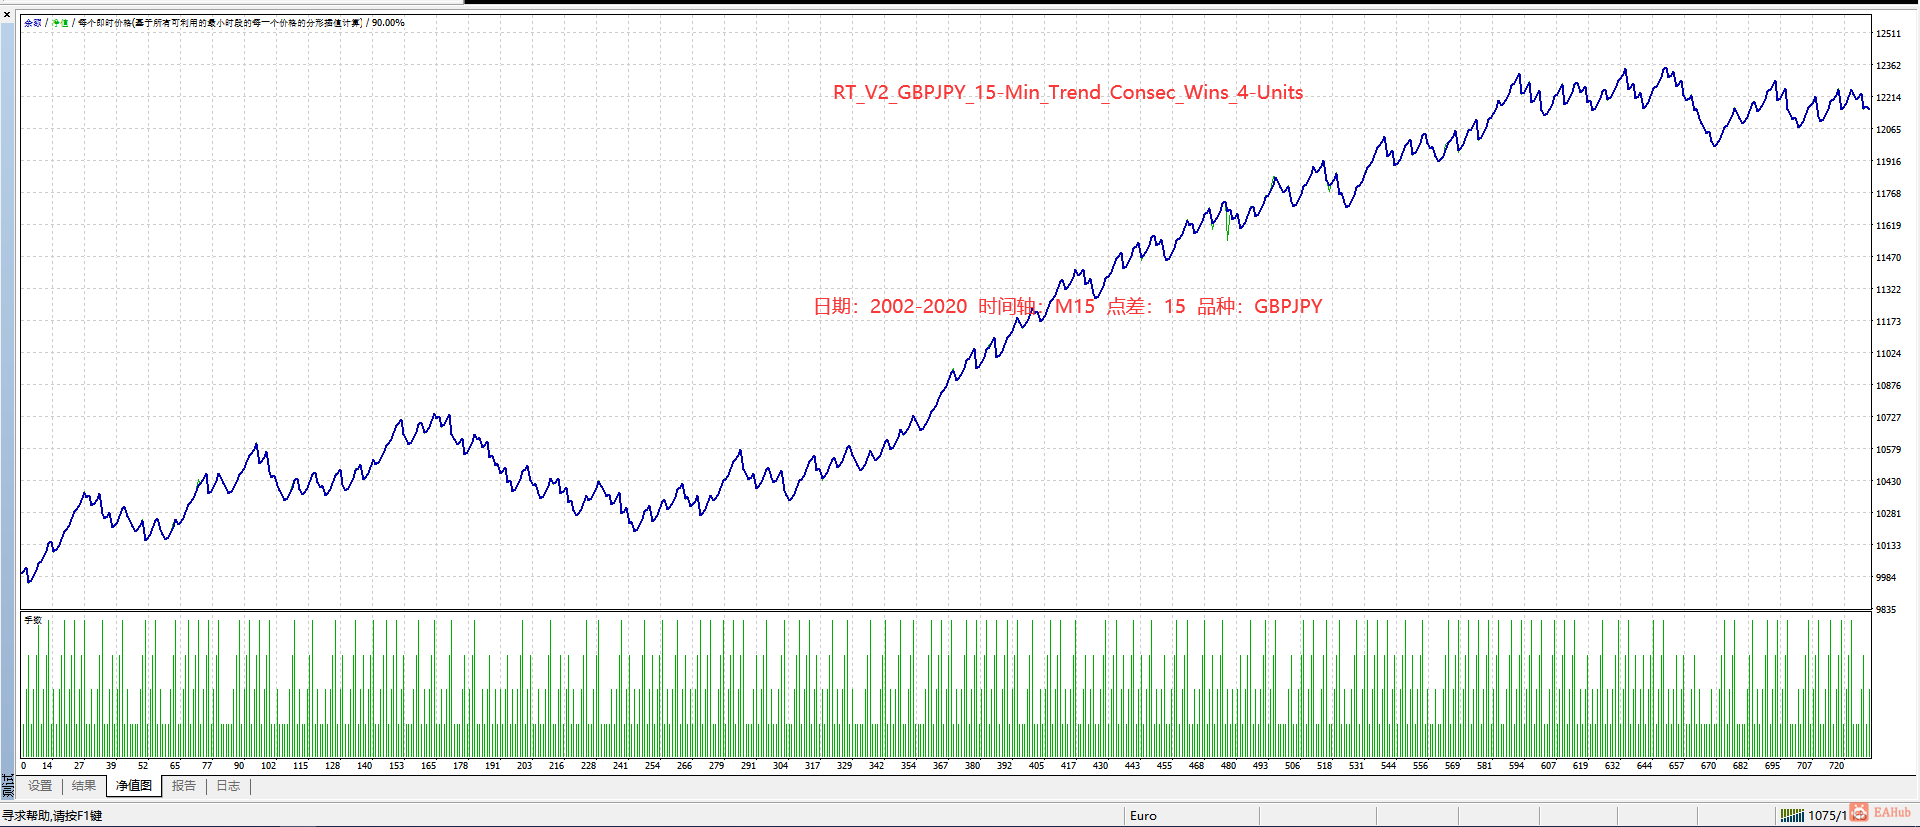Viewport: 1920px width, 827px height.
Task: Click trade number 14 on horizontal axis
Action: (x=47, y=766)
